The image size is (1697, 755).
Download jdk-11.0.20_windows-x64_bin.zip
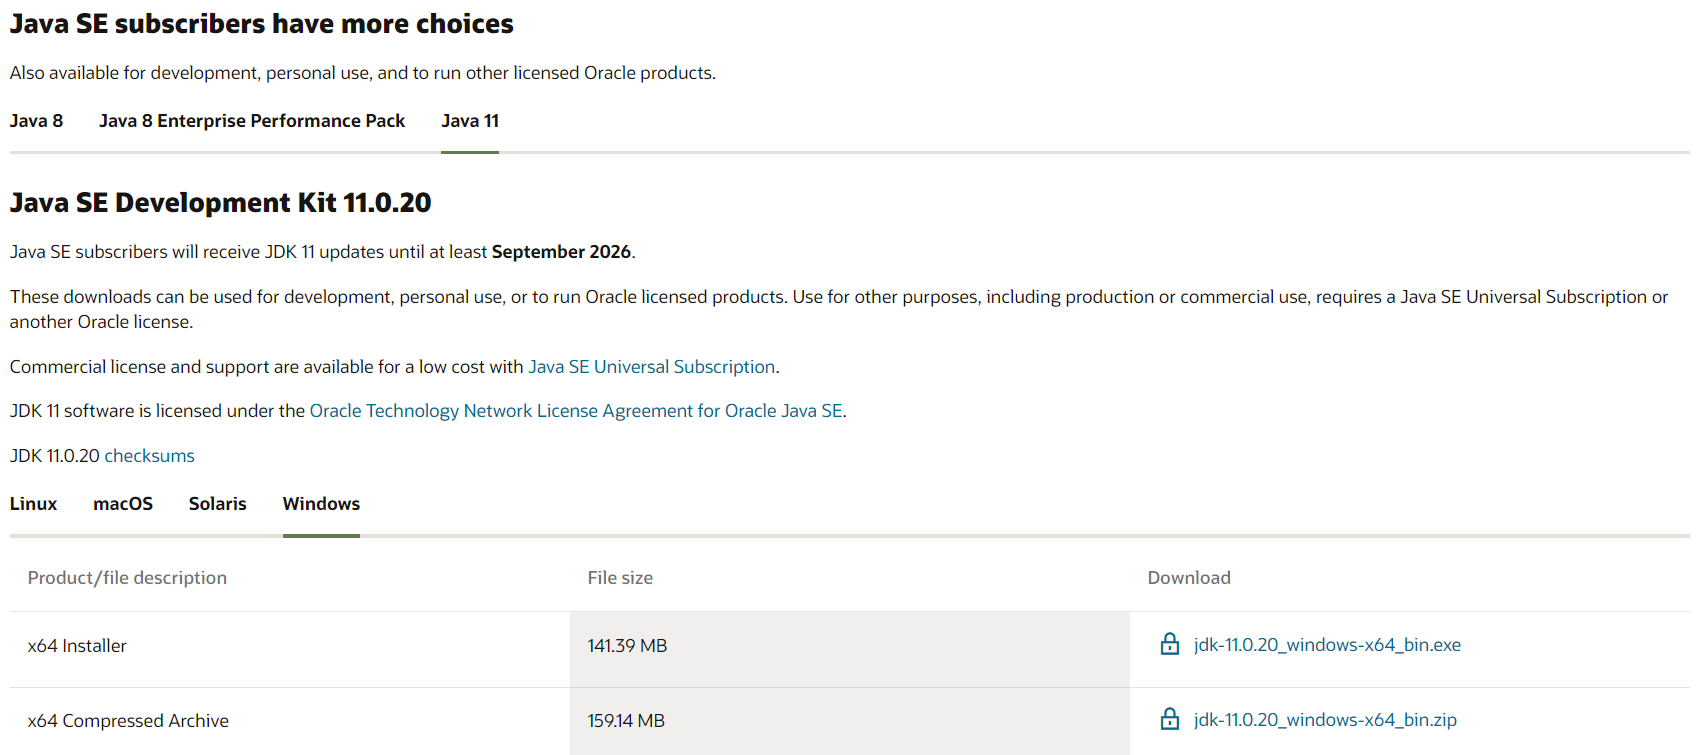pos(1325,720)
